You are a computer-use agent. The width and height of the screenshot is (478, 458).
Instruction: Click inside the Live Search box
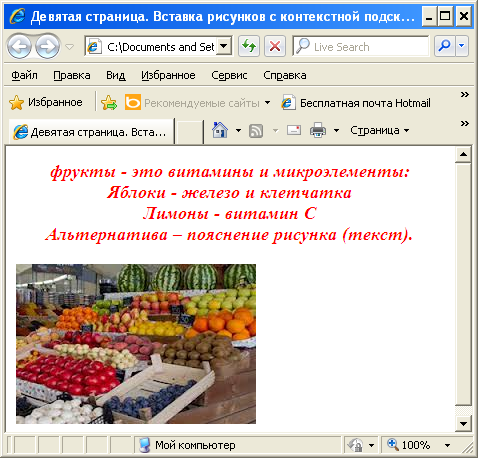click(x=361, y=46)
